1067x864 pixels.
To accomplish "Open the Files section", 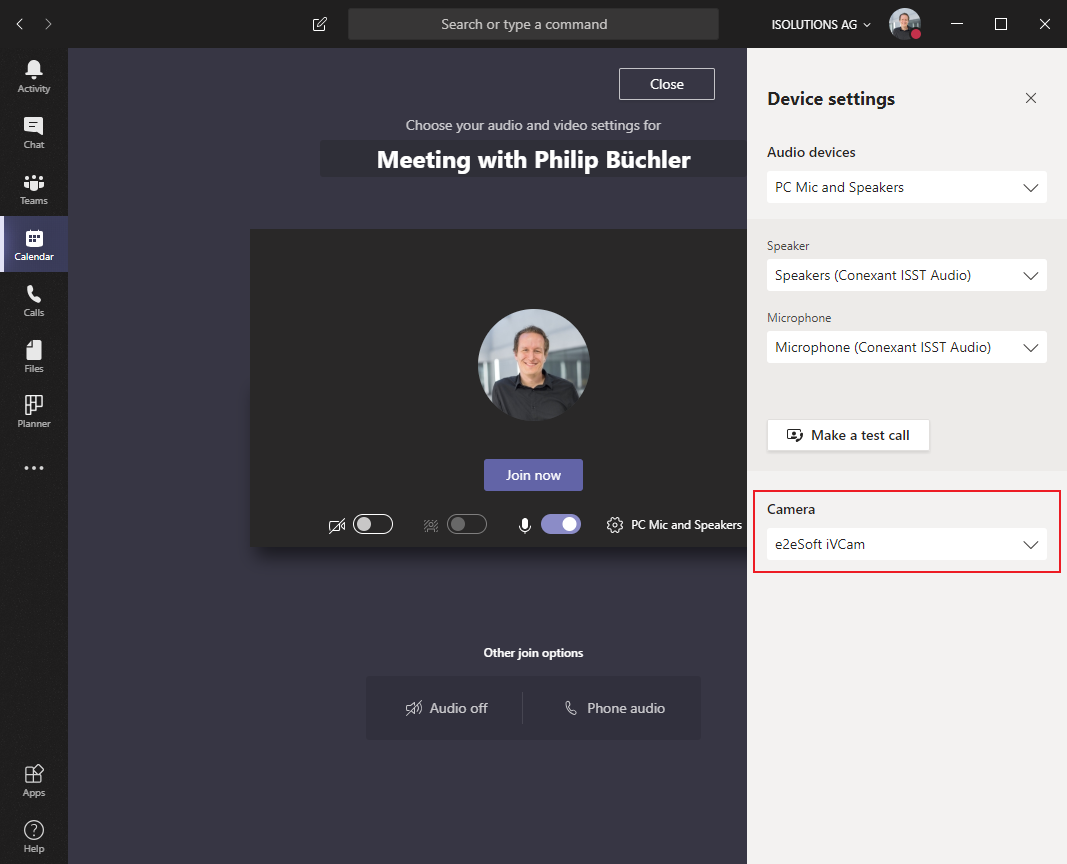I will pyautogui.click(x=34, y=356).
